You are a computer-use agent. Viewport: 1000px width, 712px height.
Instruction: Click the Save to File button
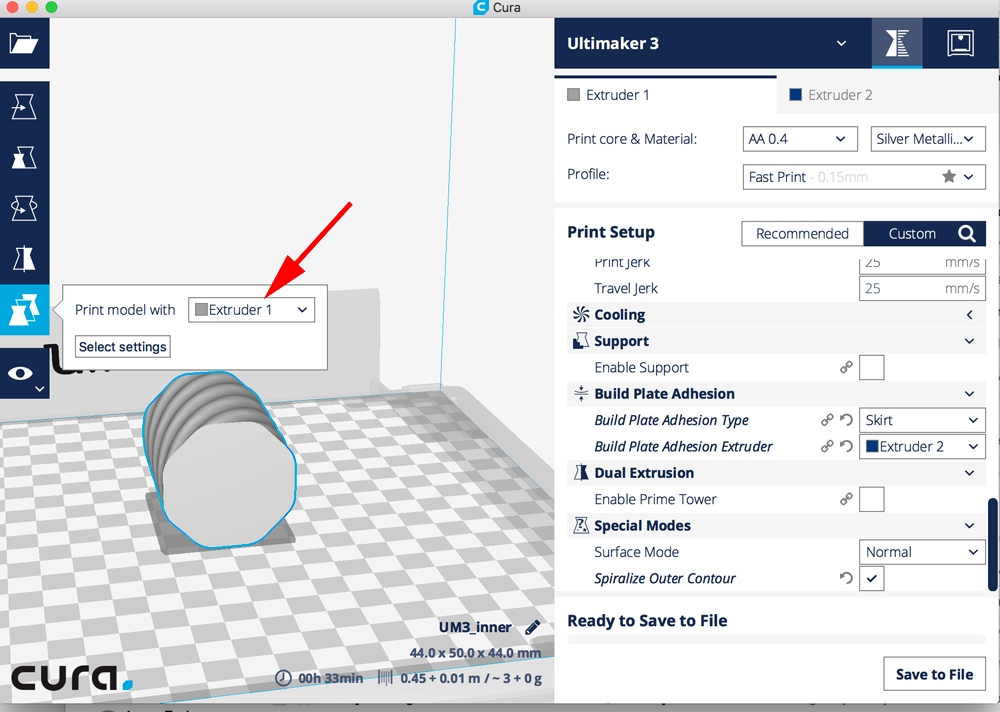click(x=934, y=674)
